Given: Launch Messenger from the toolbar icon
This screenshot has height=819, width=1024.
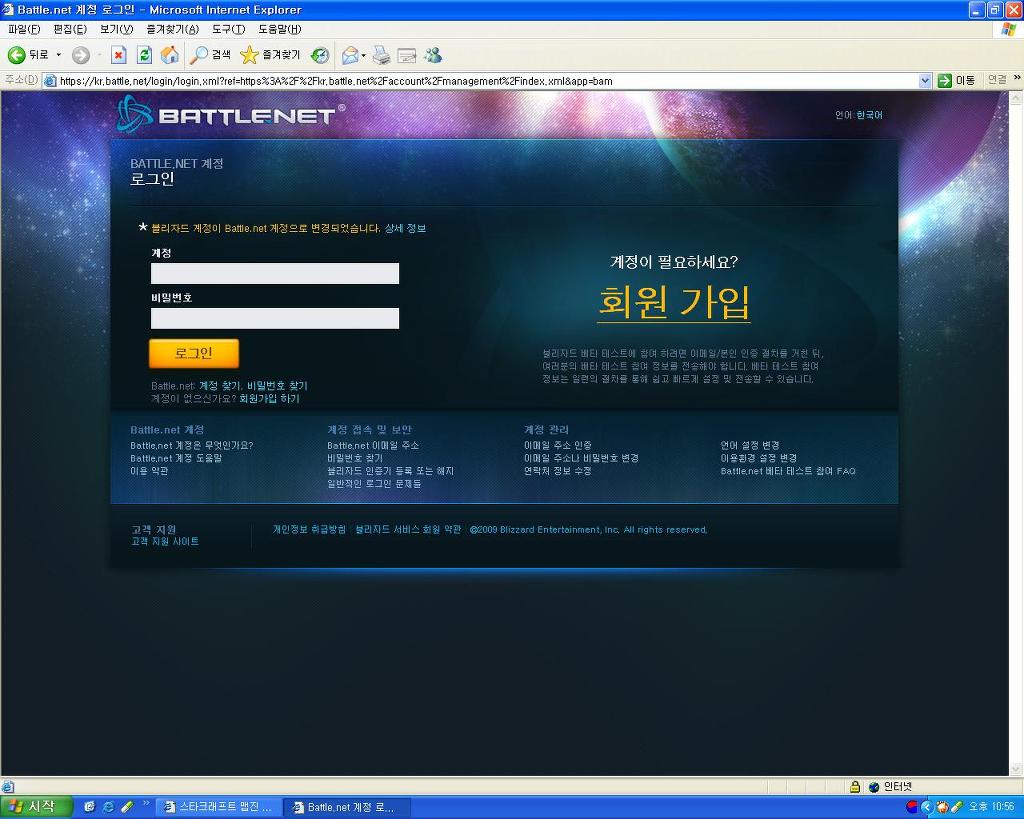Looking at the screenshot, I should click(432, 56).
